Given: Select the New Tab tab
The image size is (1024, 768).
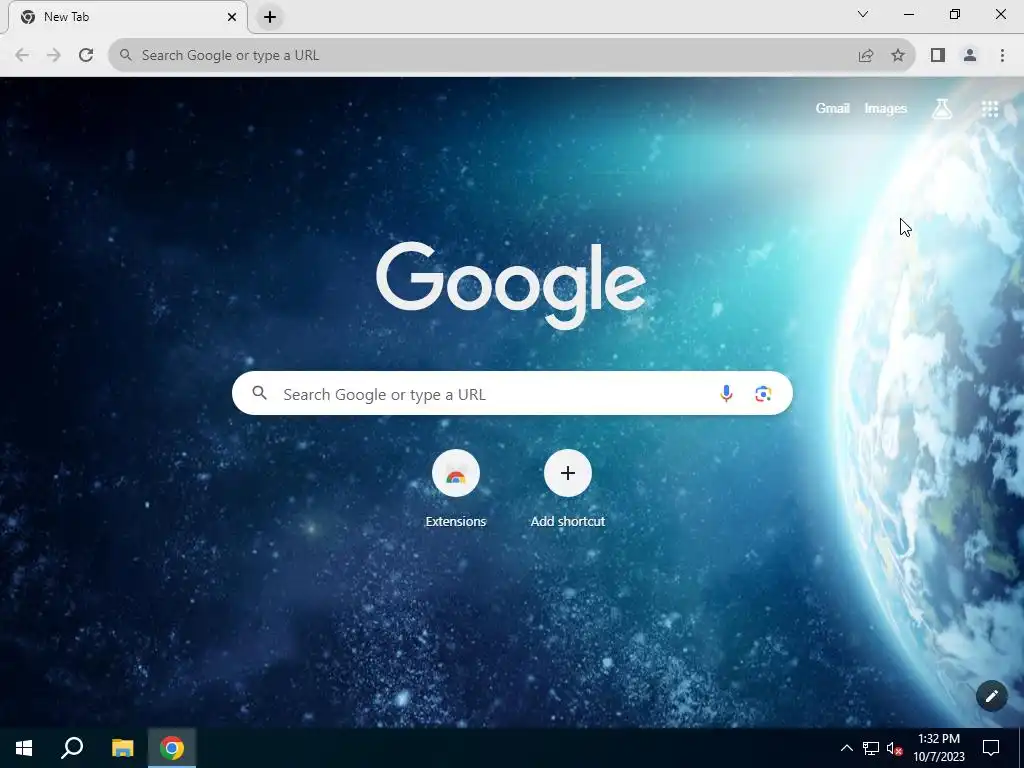Looking at the screenshot, I should [128, 17].
